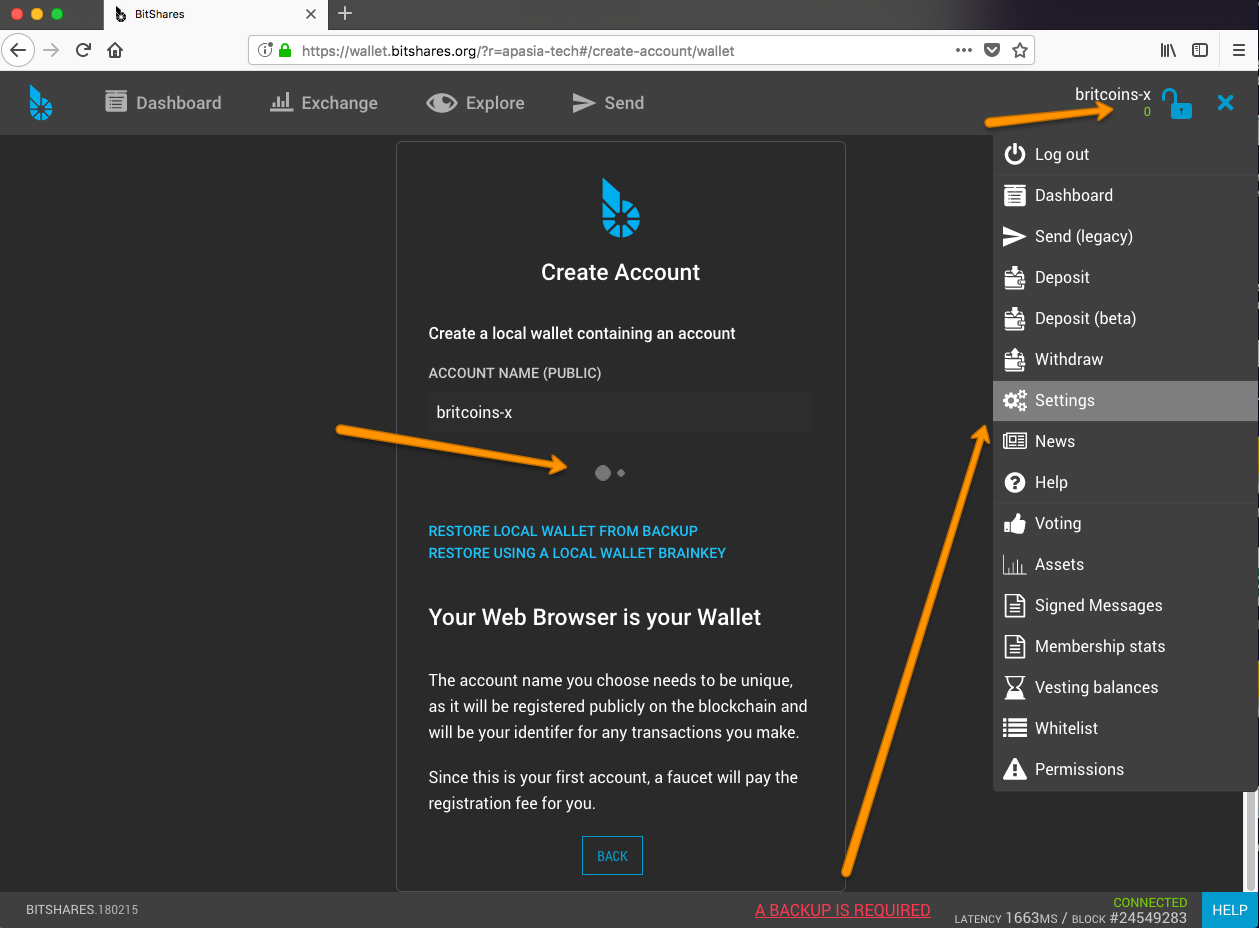The image size is (1259, 928).
Task: Click the Withdraw icon in menu
Action: tap(1015, 359)
